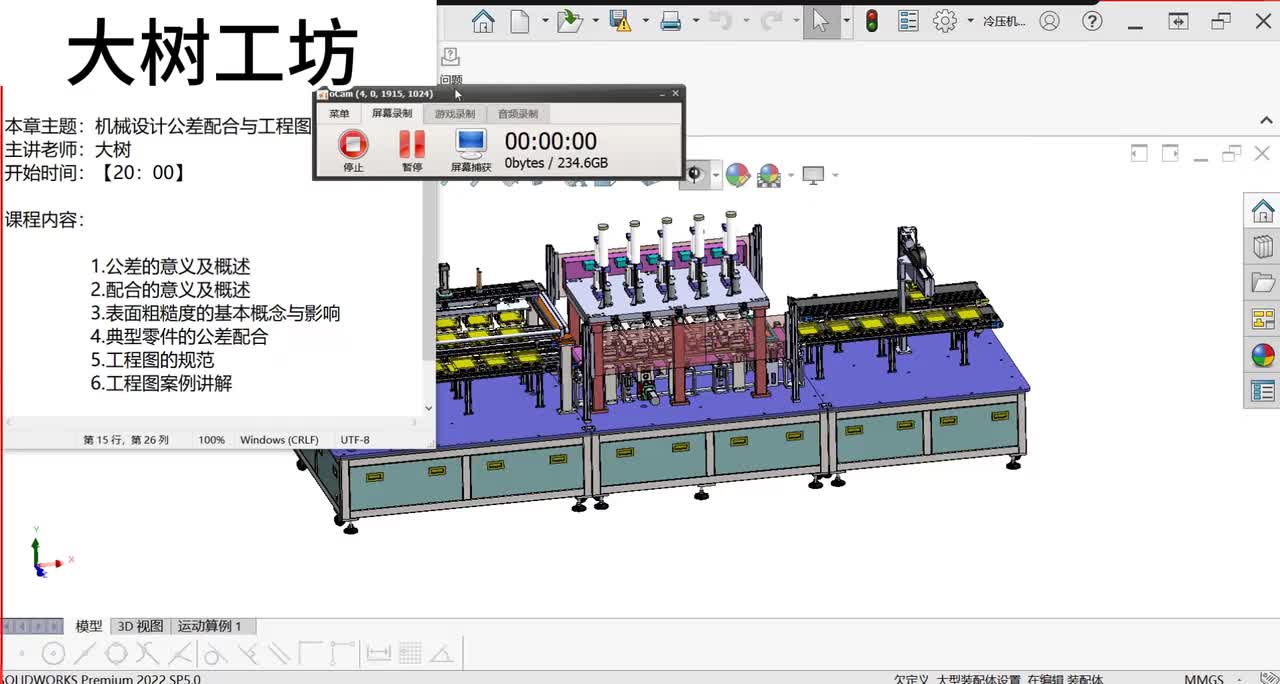Click the 冷压机 search box
This screenshot has width=1280, height=684.
(x=1004, y=21)
